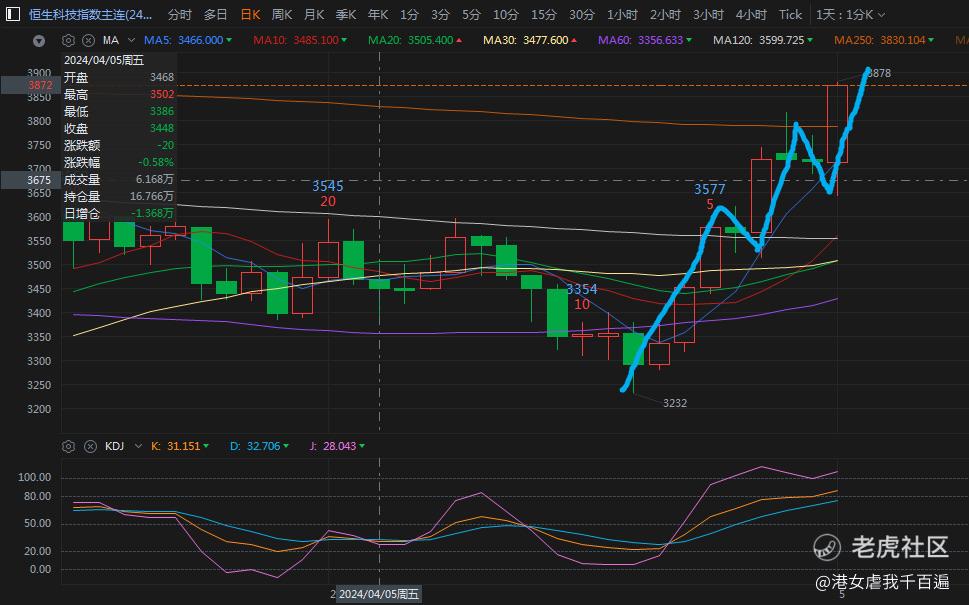Image resolution: width=969 pixels, height=605 pixels.
Task: Select the 4小时 interval tab
Action: pyautogui.click(x=751, y=14)
